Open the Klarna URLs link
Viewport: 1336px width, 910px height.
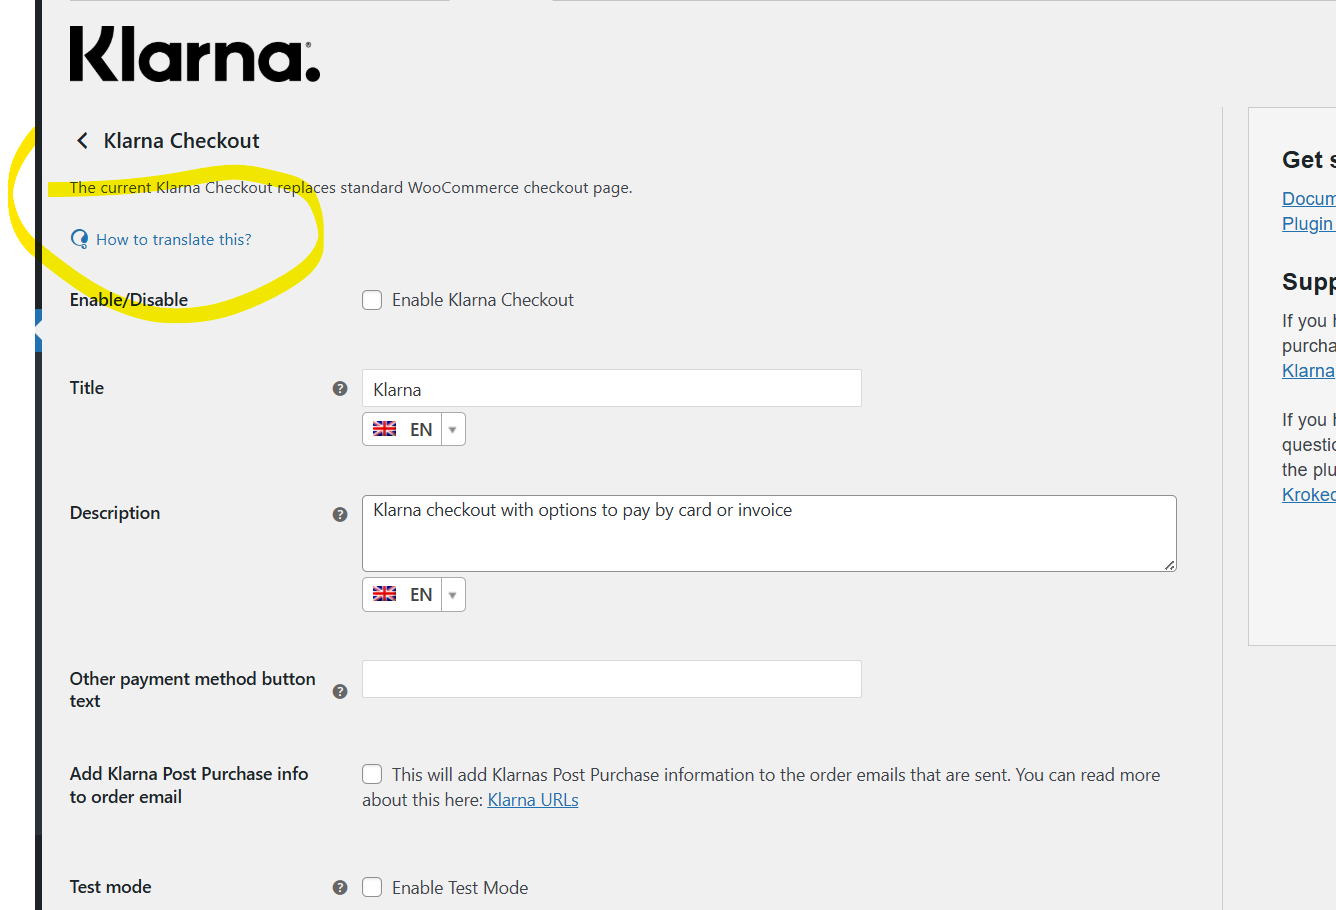click(x=533, y=800)
